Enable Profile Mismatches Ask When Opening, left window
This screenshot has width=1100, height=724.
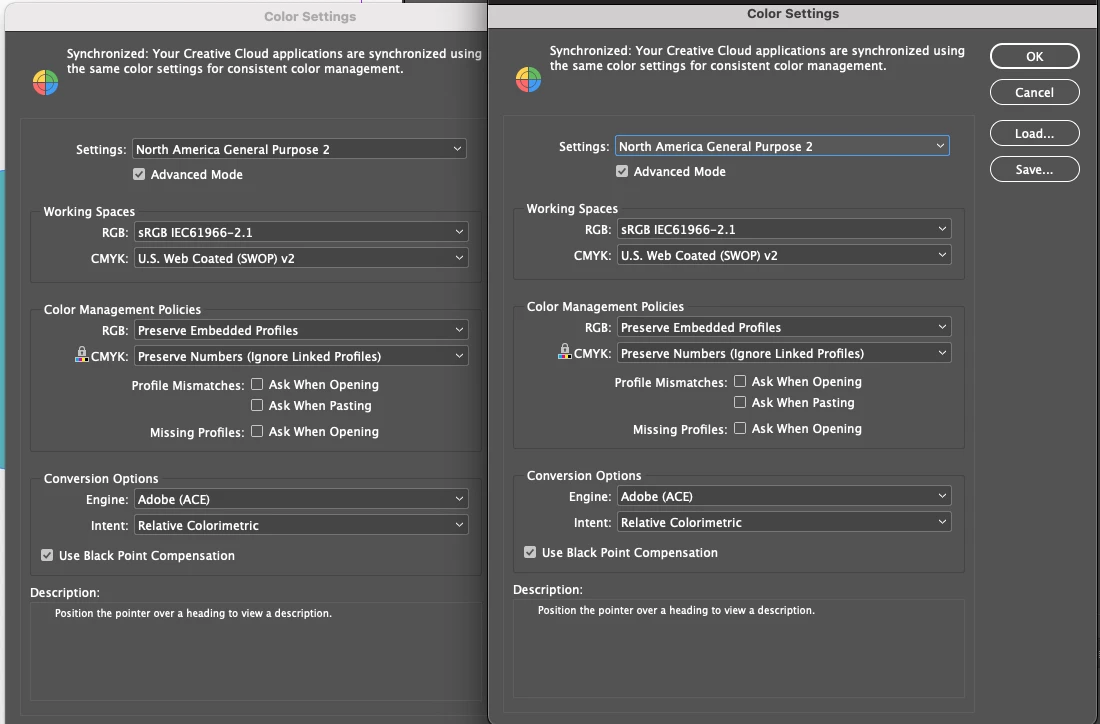tap(257, 384)
